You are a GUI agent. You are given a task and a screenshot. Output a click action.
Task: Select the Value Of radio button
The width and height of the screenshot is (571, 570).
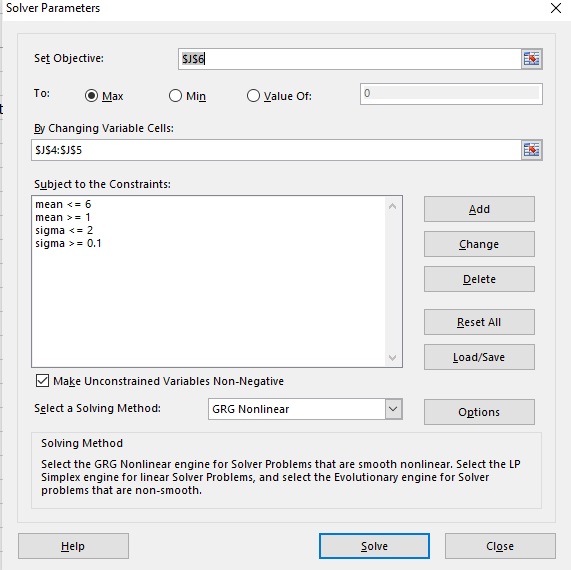click(253, 96)
